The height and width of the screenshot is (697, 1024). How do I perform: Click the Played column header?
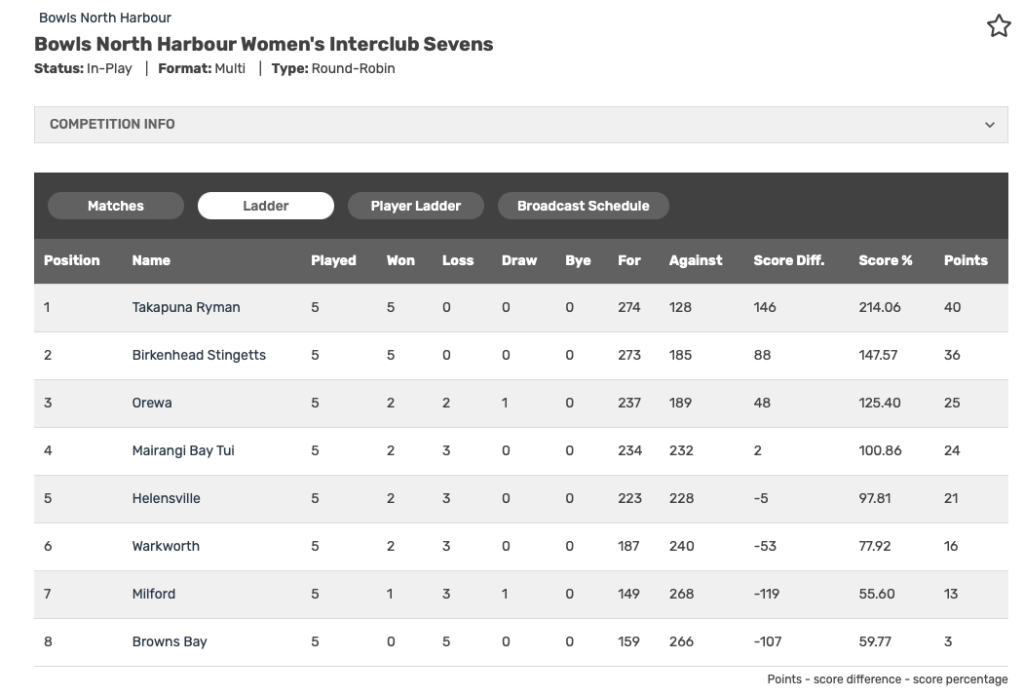coord(334,260)
